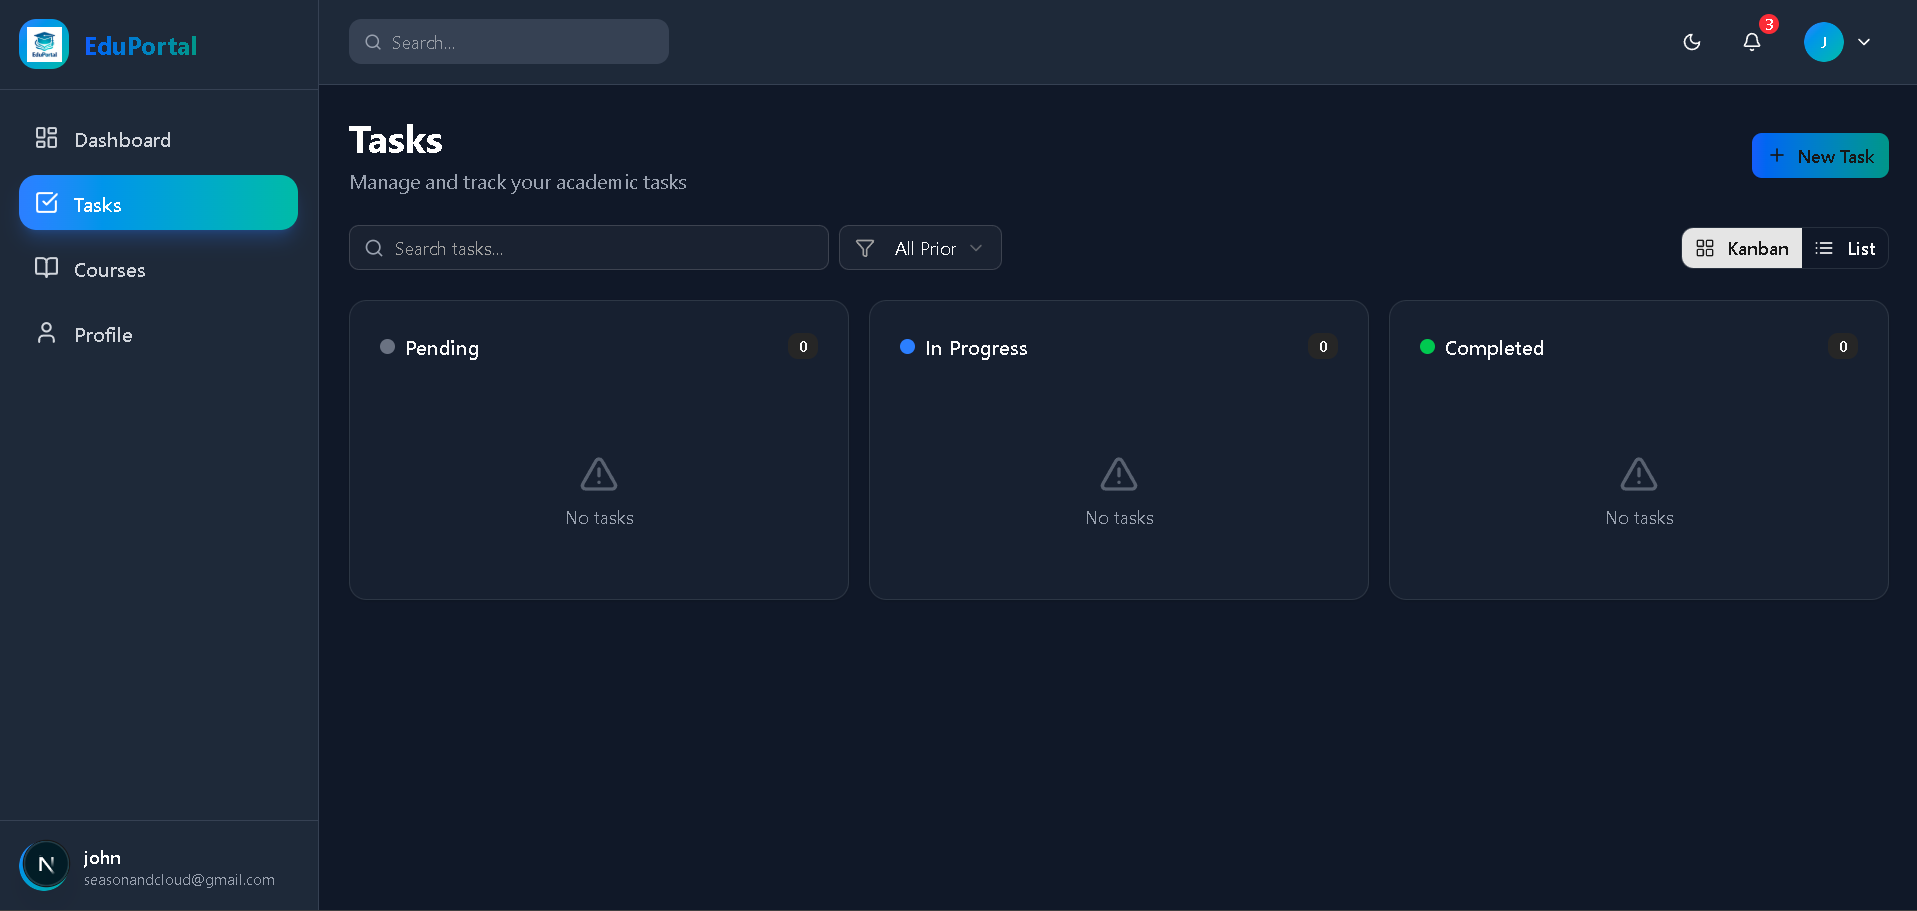This screenshot has height=911, width=1917.
Task: Click the Pending column warning icon
Action: 599,474
